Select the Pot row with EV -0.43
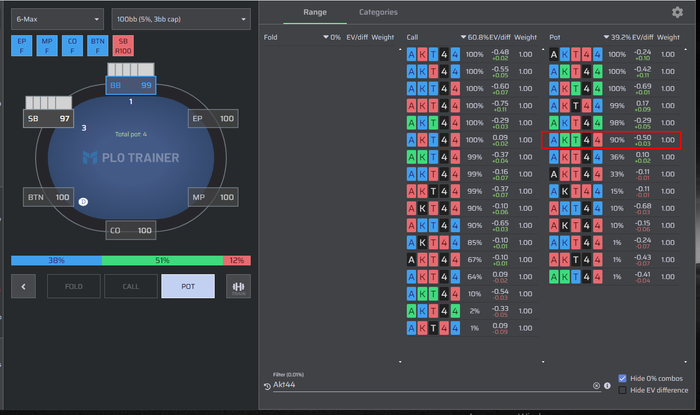 (614, 260)
